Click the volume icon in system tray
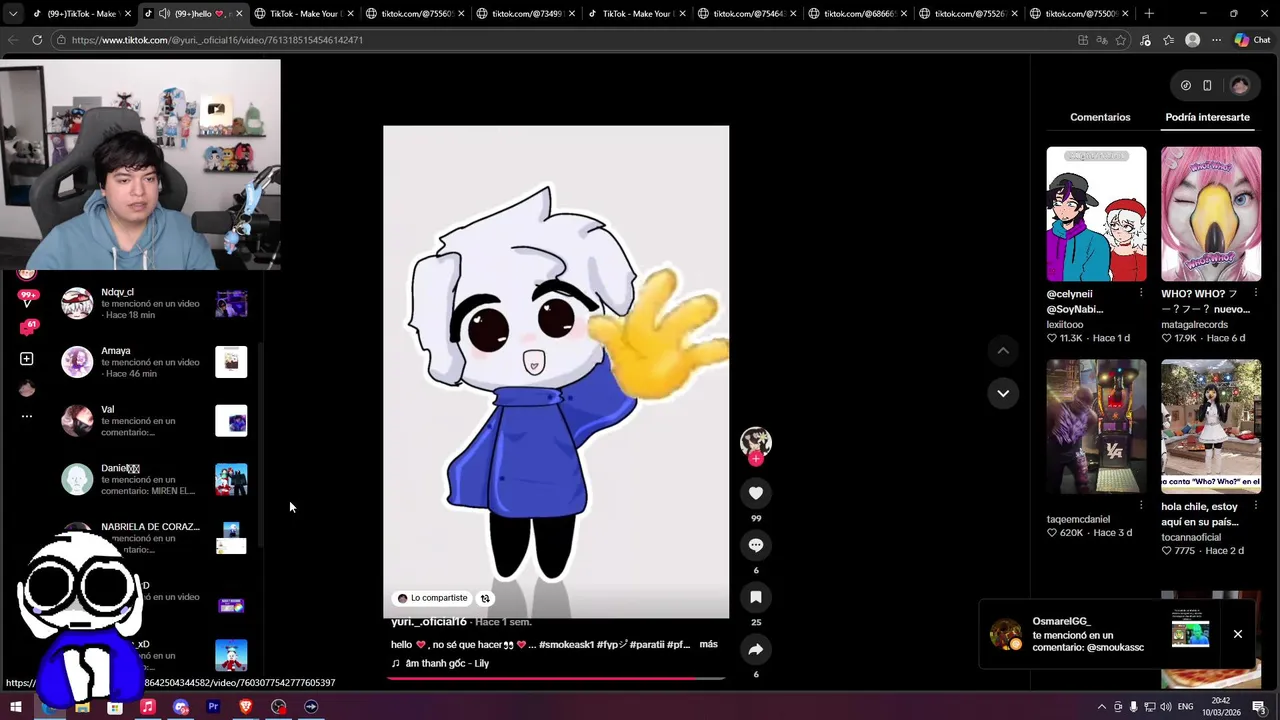The height and width of the screenshot is (720, 1280). click(1165, 707)
